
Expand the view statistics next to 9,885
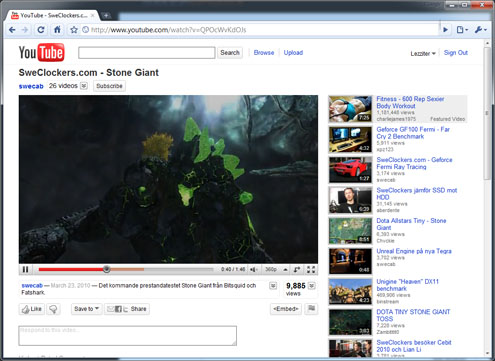pos(312,286)
